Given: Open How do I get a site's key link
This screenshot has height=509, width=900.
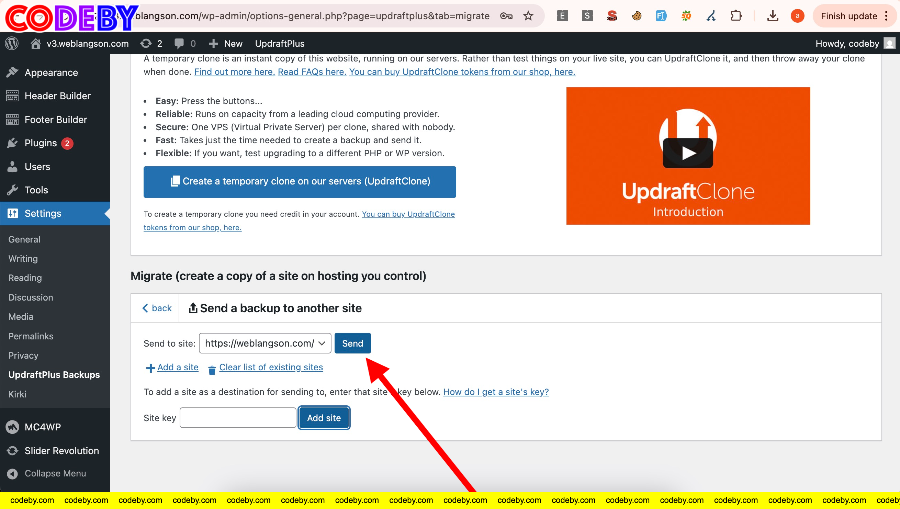Looking at the screenshot, I should 496,392.
